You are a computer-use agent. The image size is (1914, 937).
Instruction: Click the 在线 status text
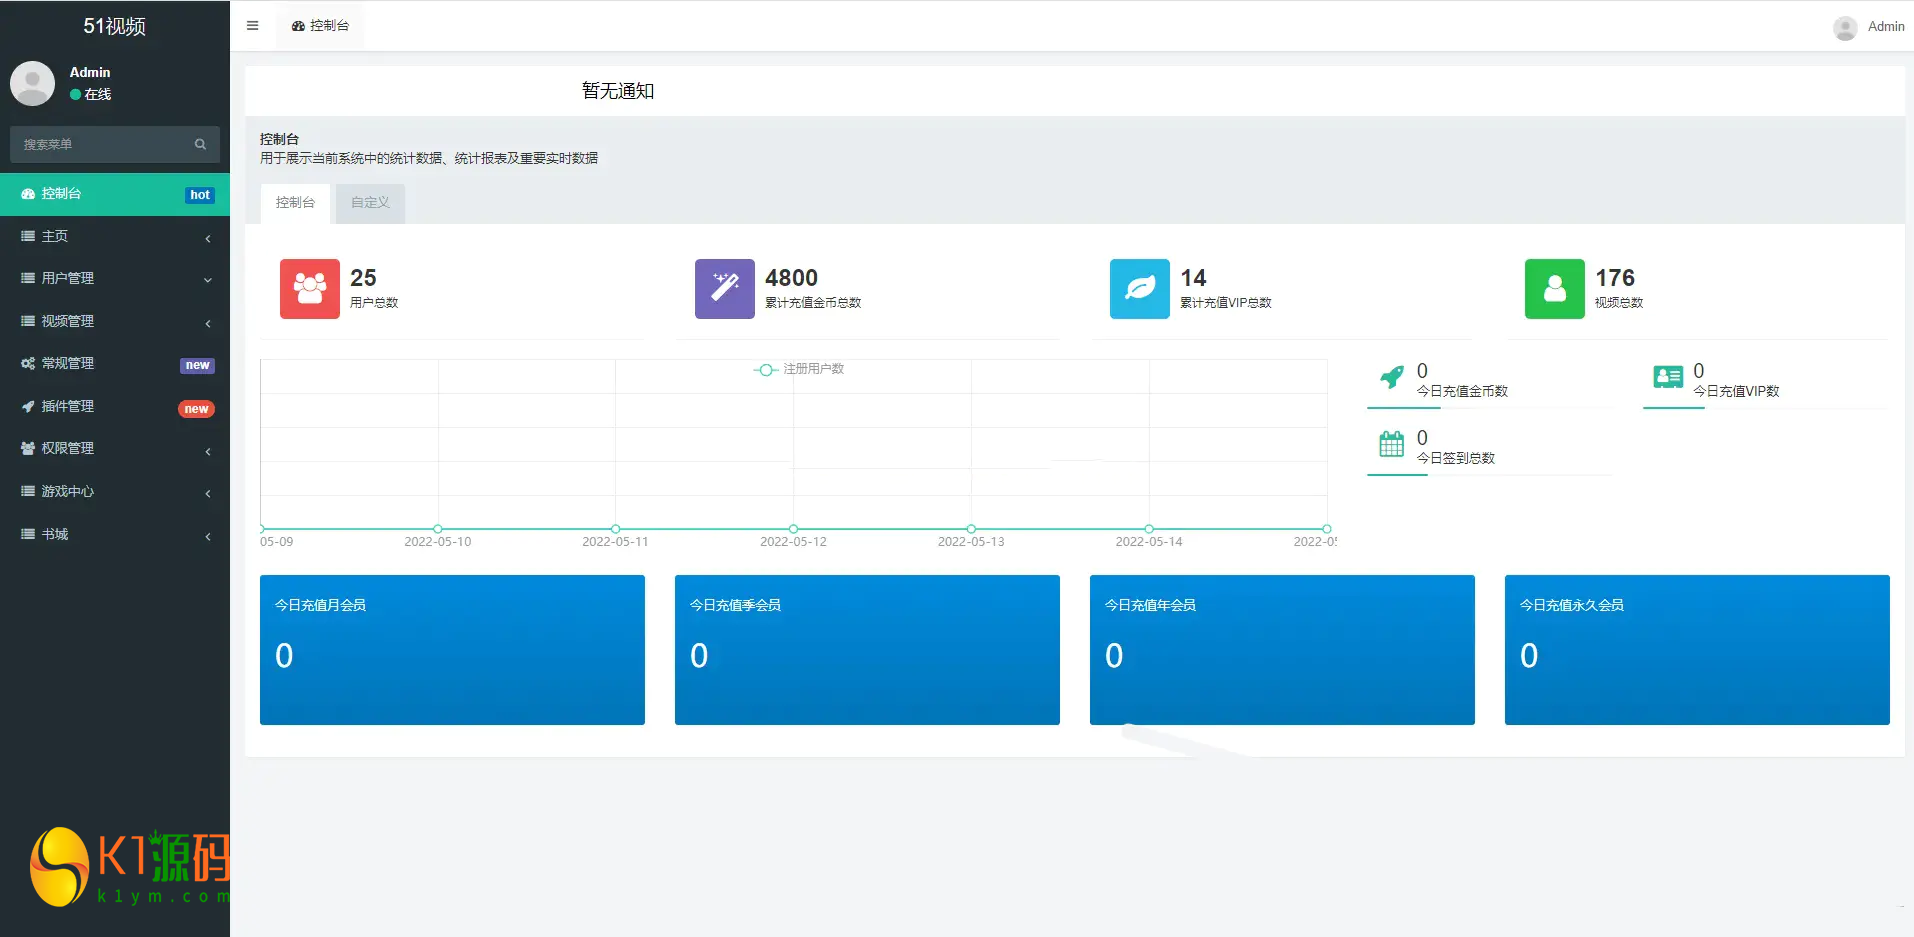[x=98, y=94]
